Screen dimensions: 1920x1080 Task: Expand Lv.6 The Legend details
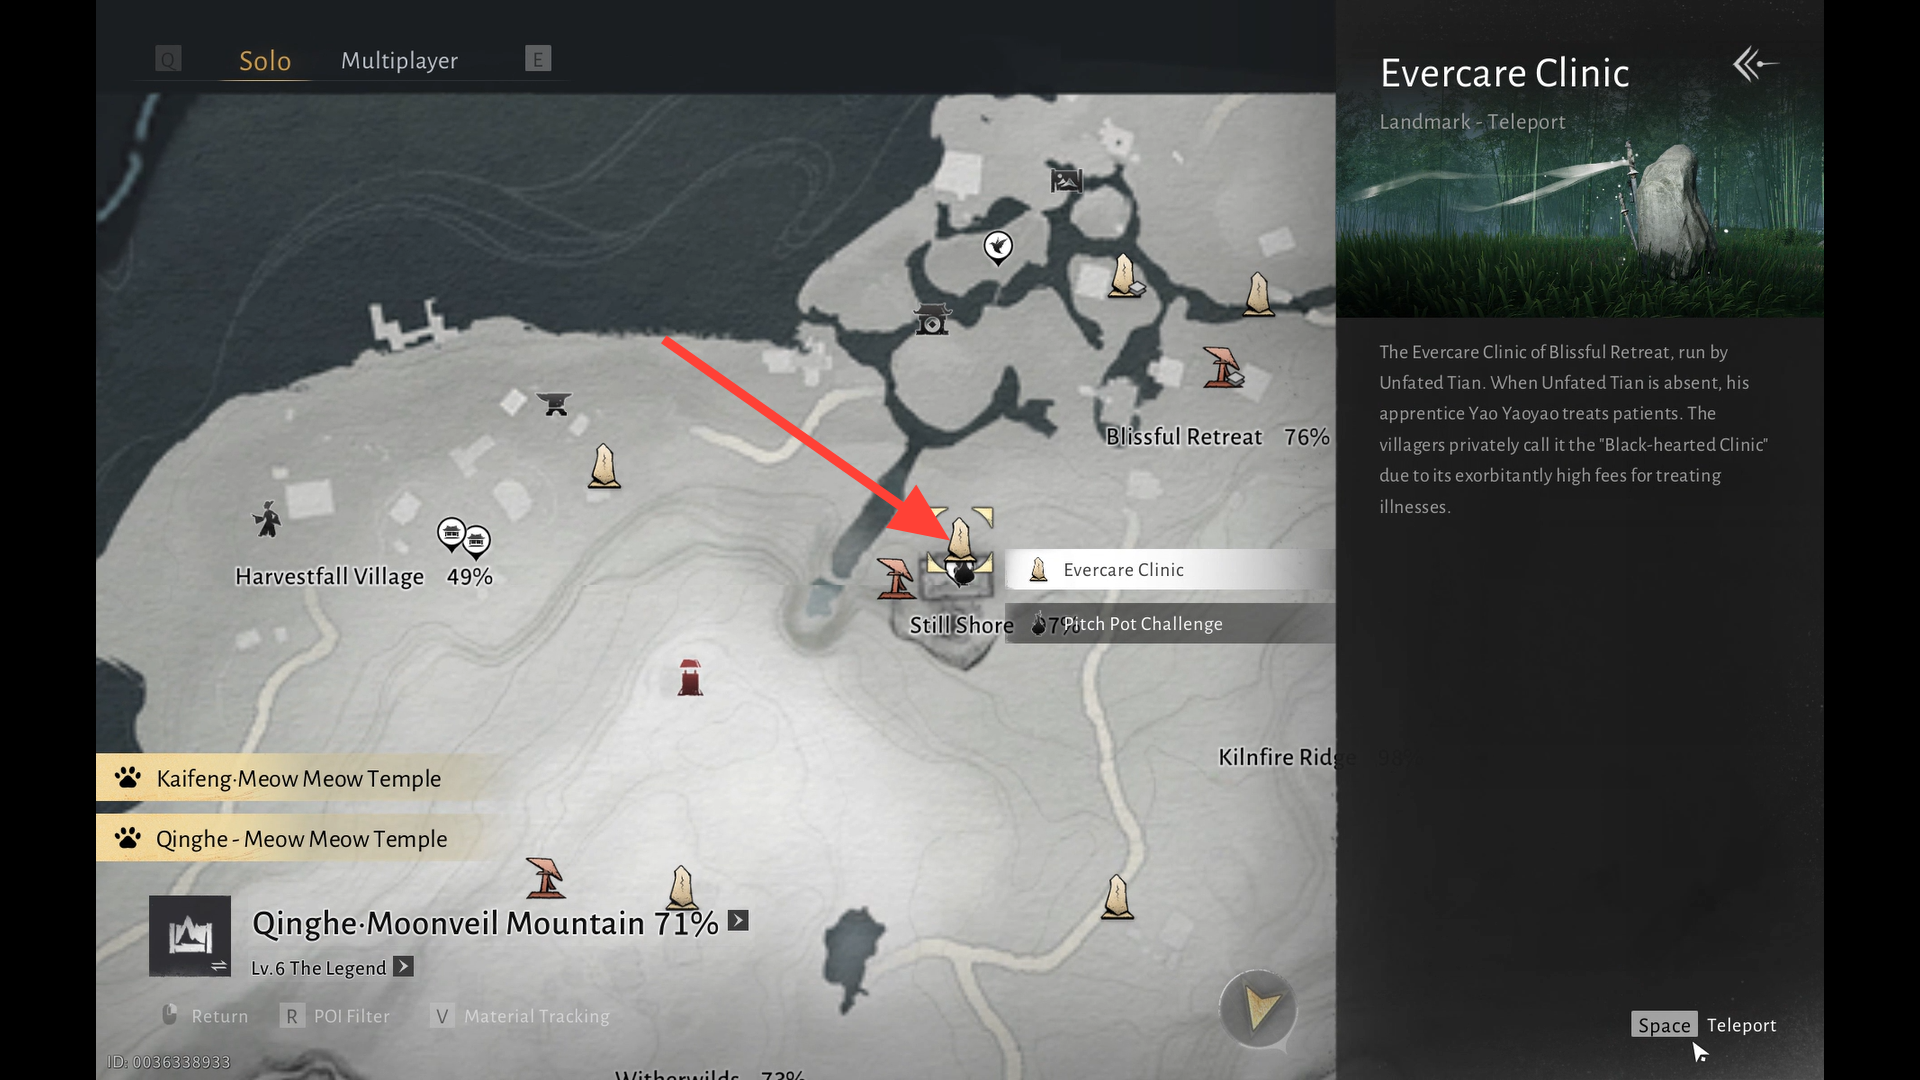pos(403,967)
